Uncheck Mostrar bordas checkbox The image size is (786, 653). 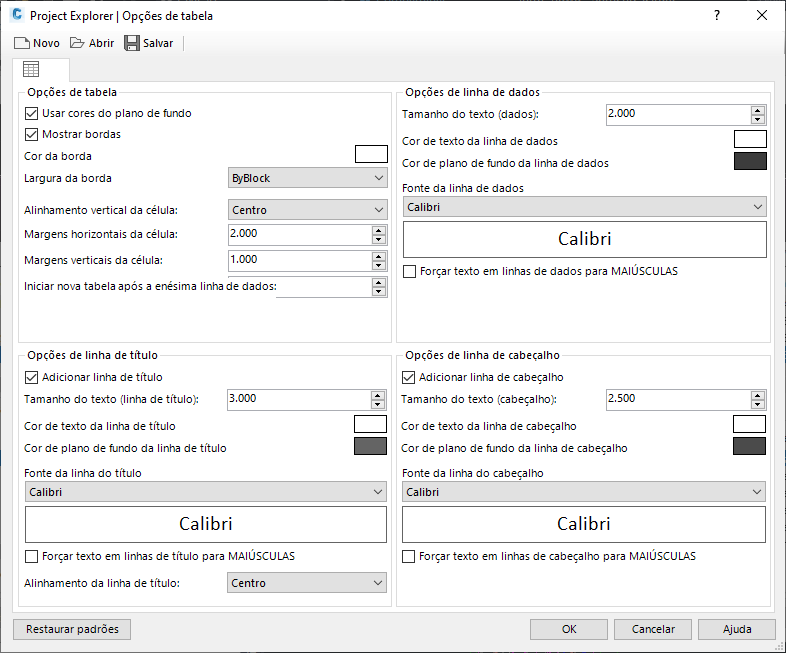point(31,134)
